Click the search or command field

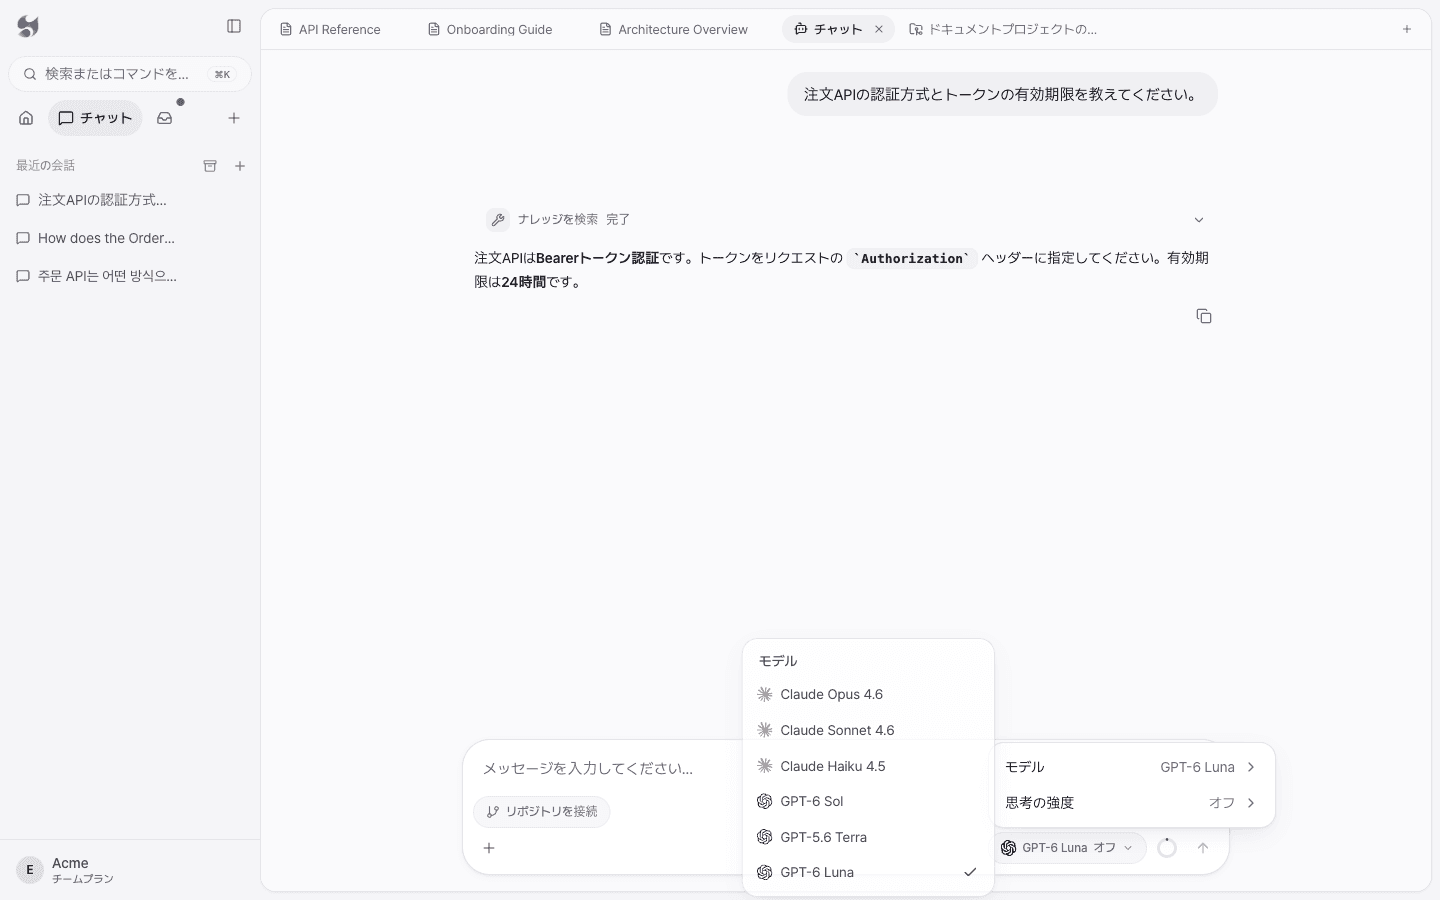(130, 74)
